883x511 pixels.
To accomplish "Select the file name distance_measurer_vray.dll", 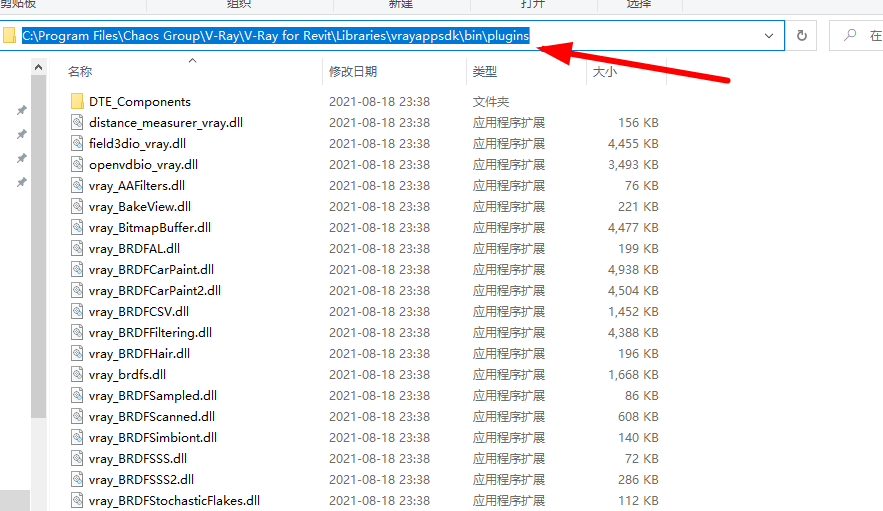I will click(x=166, y=122).
